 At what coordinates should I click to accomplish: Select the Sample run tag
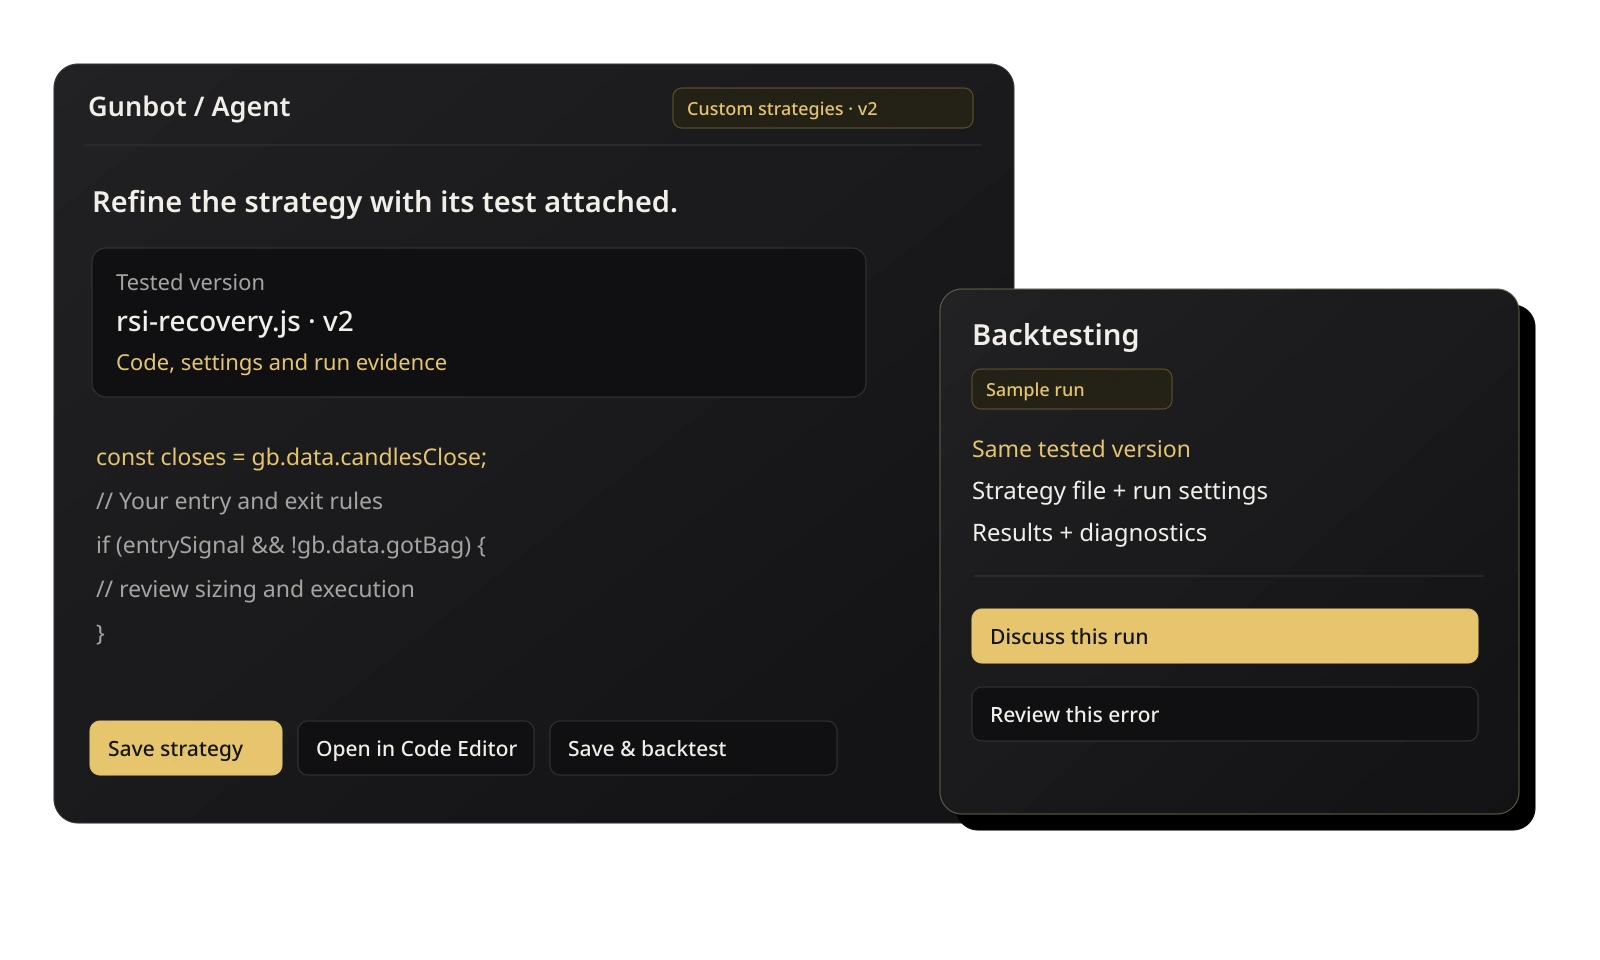coord(1072,389)
